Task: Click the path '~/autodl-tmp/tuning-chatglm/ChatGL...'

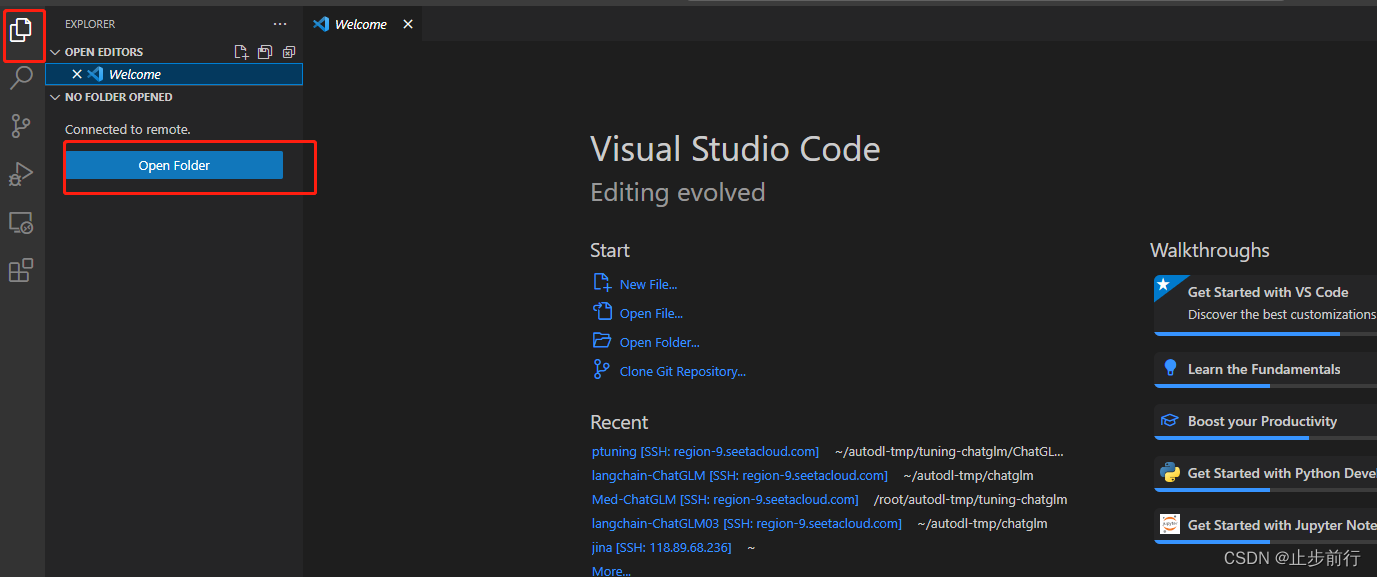Action: 949,452
